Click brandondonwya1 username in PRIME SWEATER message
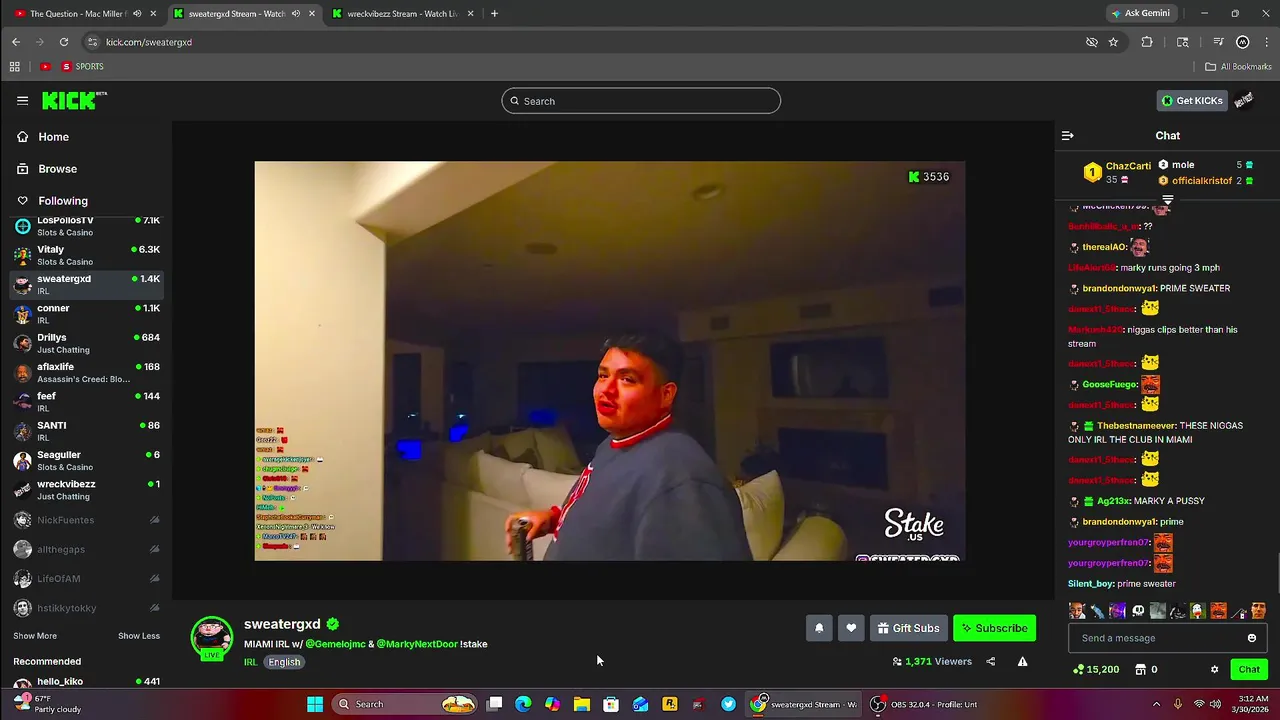The image size is (1280, 720). click(x=1119, y=288)
